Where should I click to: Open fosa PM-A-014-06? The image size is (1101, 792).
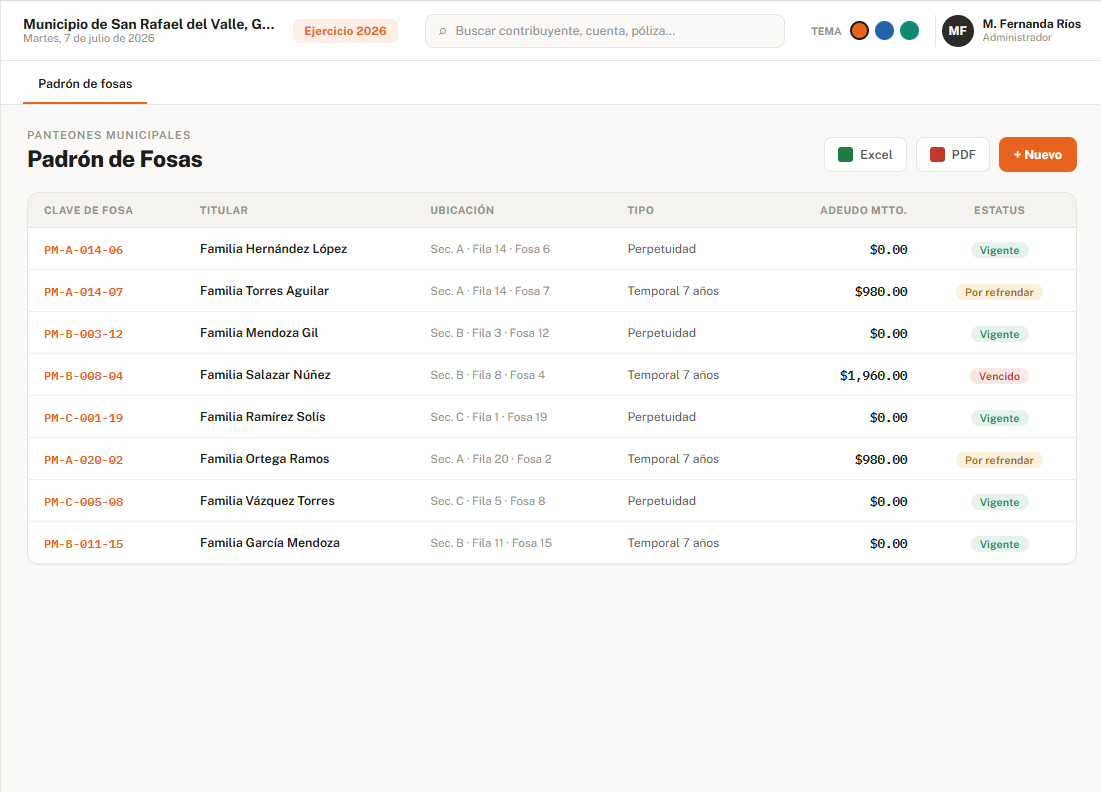[84, 250]
